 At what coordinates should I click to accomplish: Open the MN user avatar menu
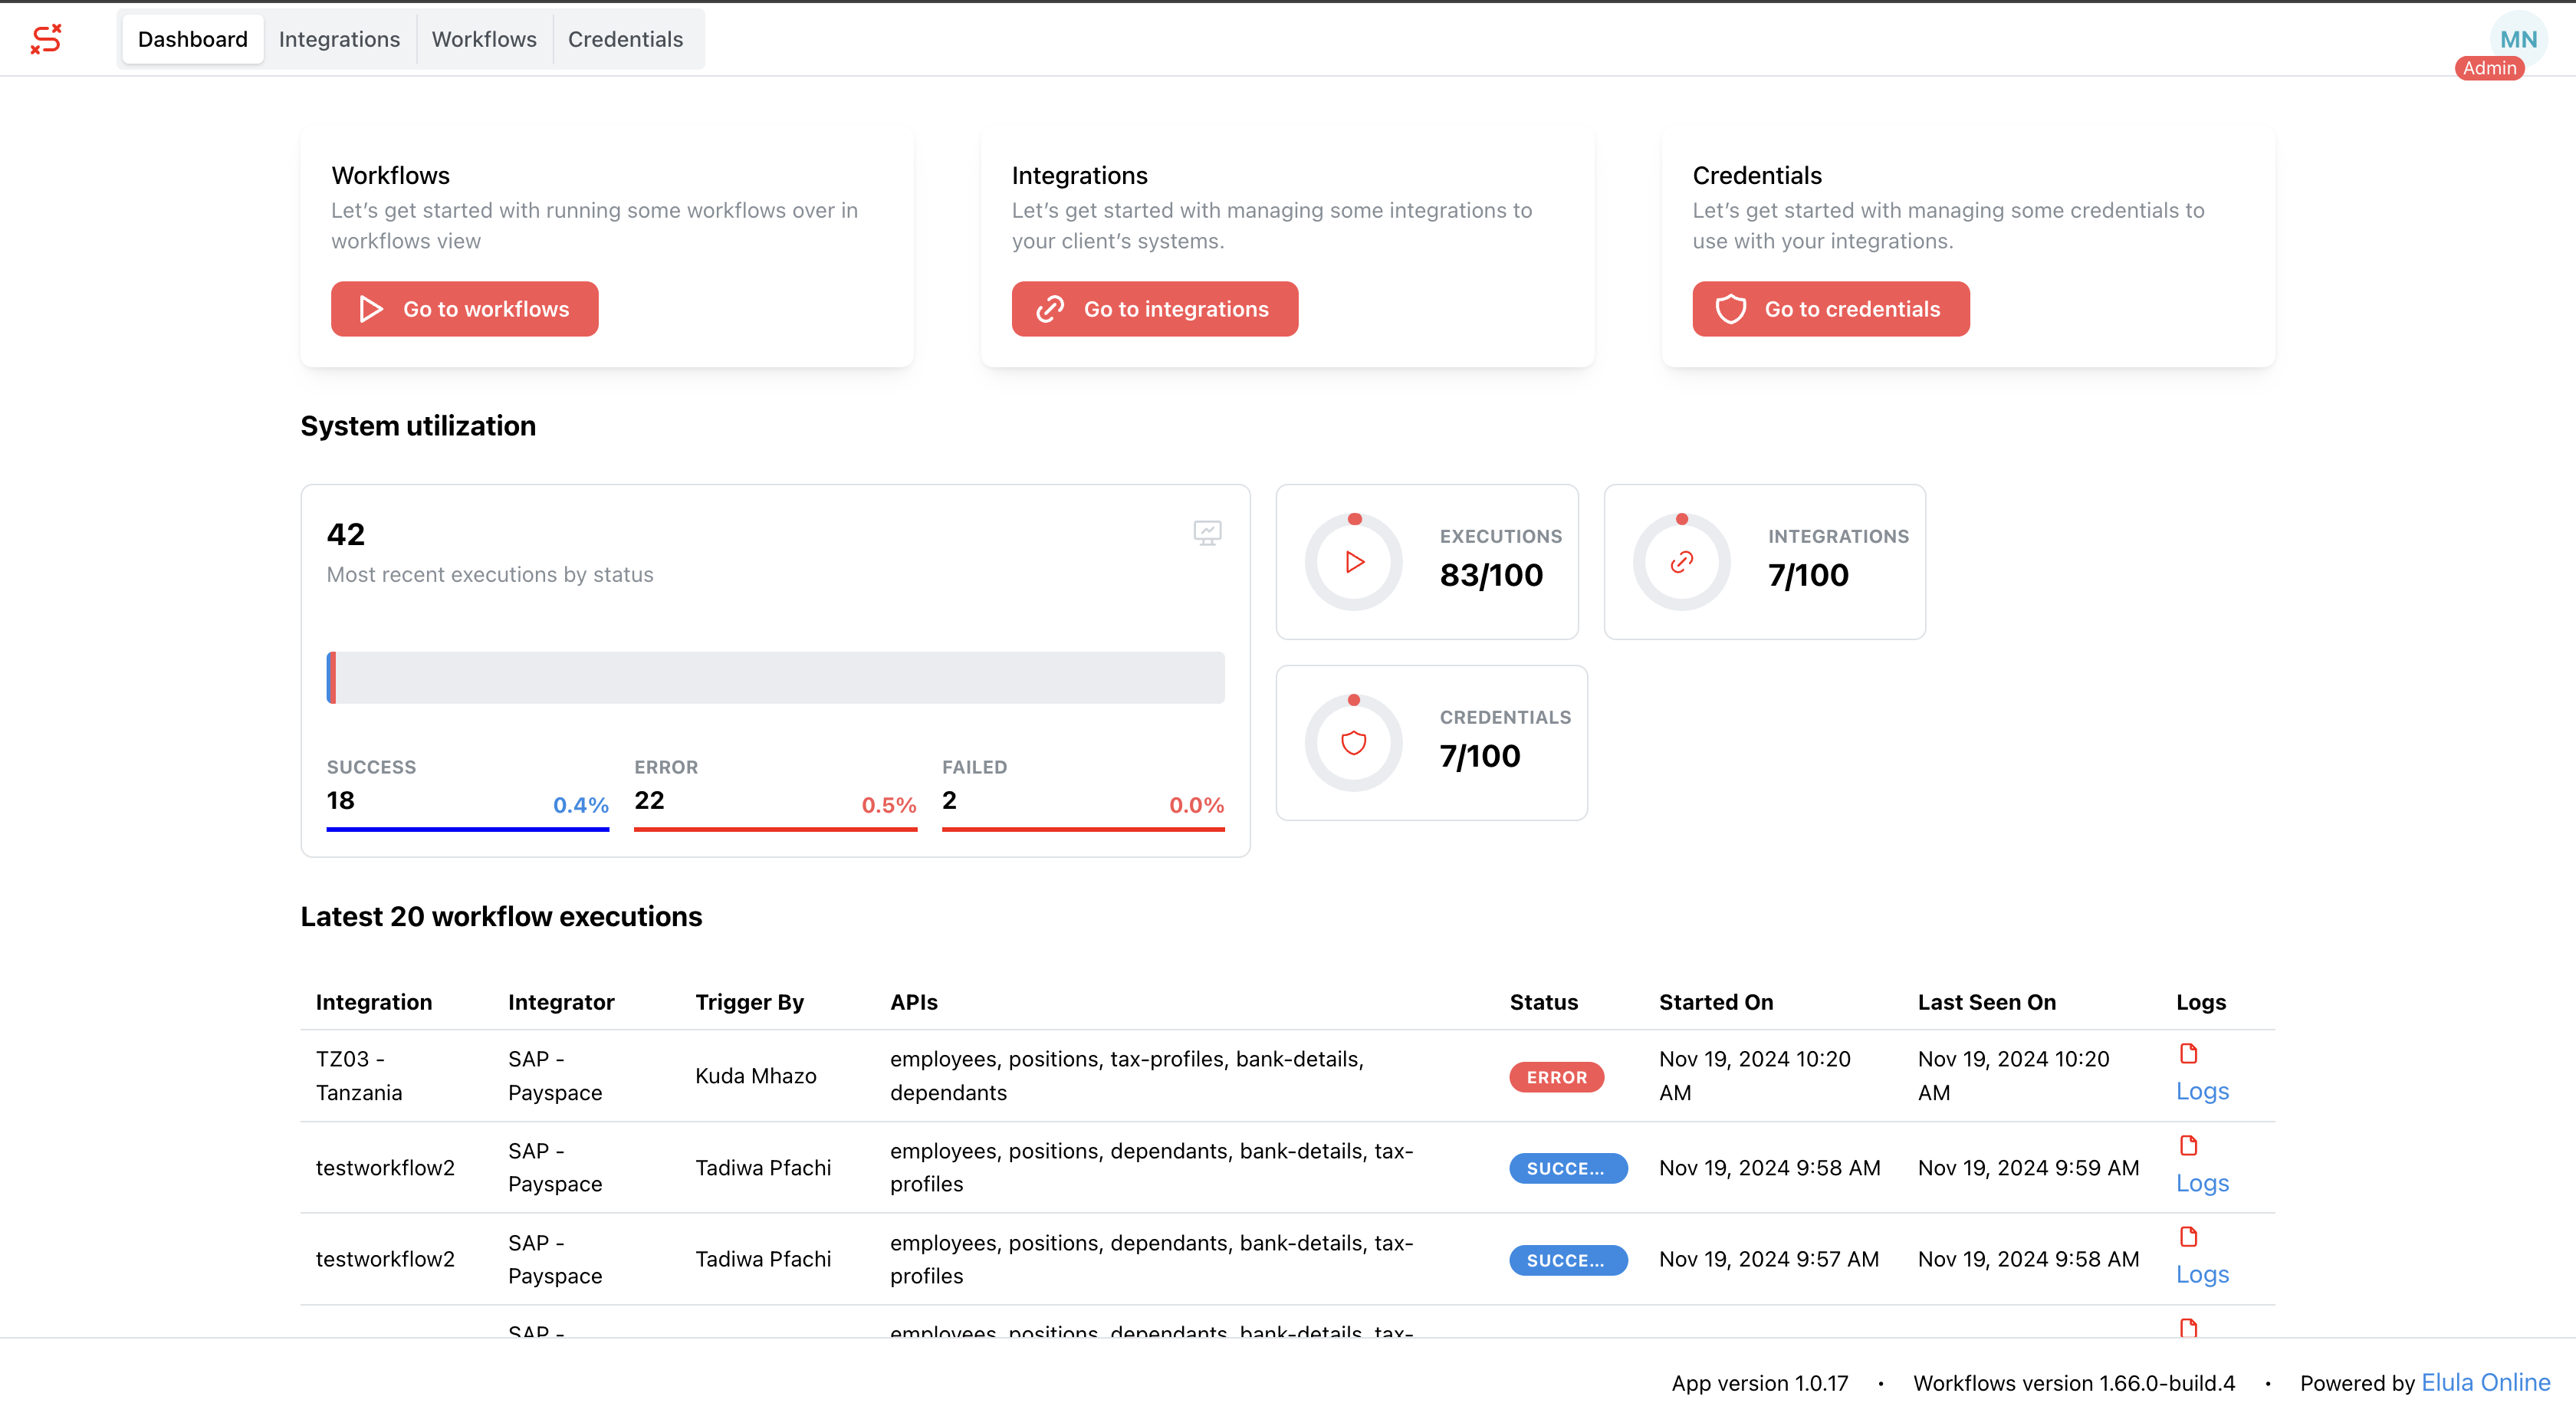[2519, 40]
